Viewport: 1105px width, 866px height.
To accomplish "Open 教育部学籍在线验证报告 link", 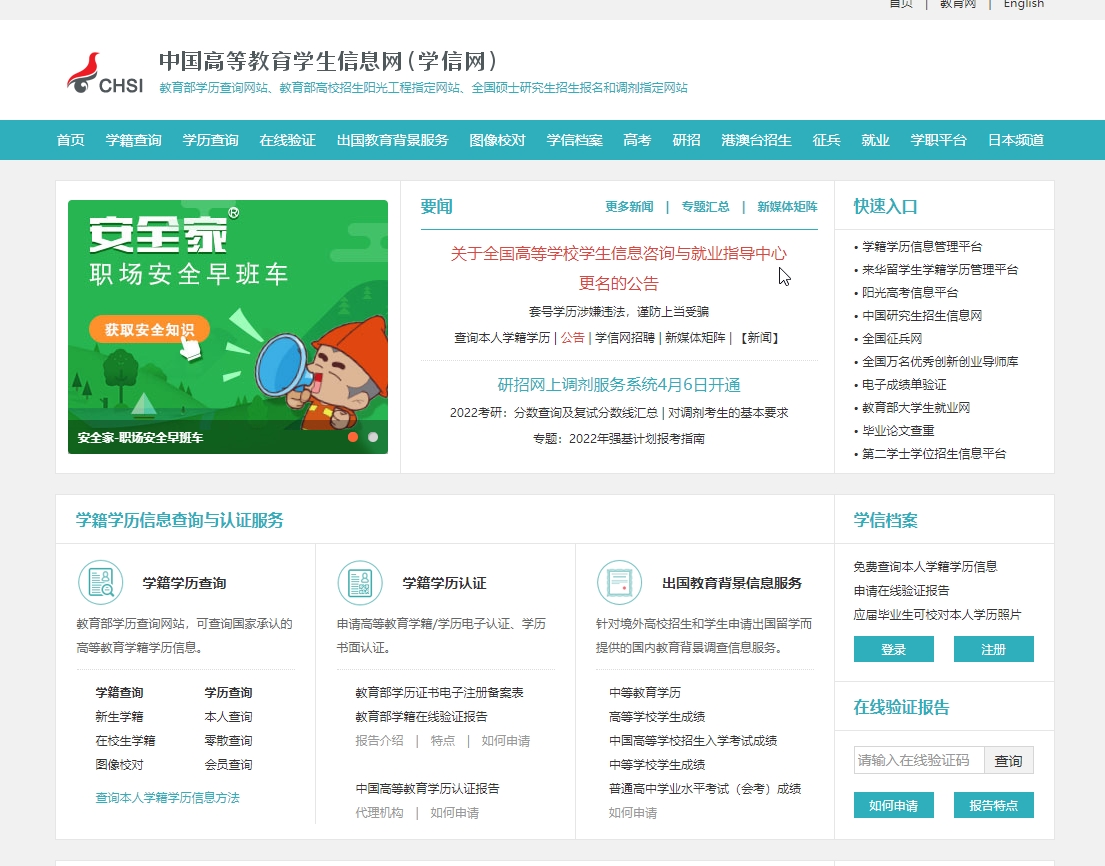I will coord(421,717).
